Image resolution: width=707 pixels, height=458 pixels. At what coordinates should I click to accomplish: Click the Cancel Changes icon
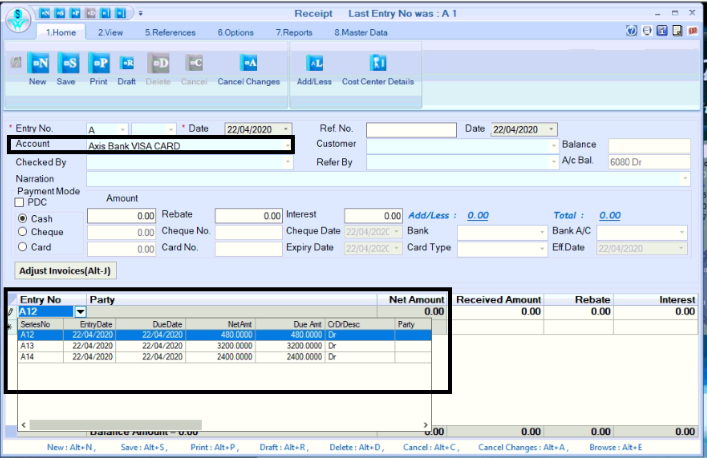click(248, 63)
